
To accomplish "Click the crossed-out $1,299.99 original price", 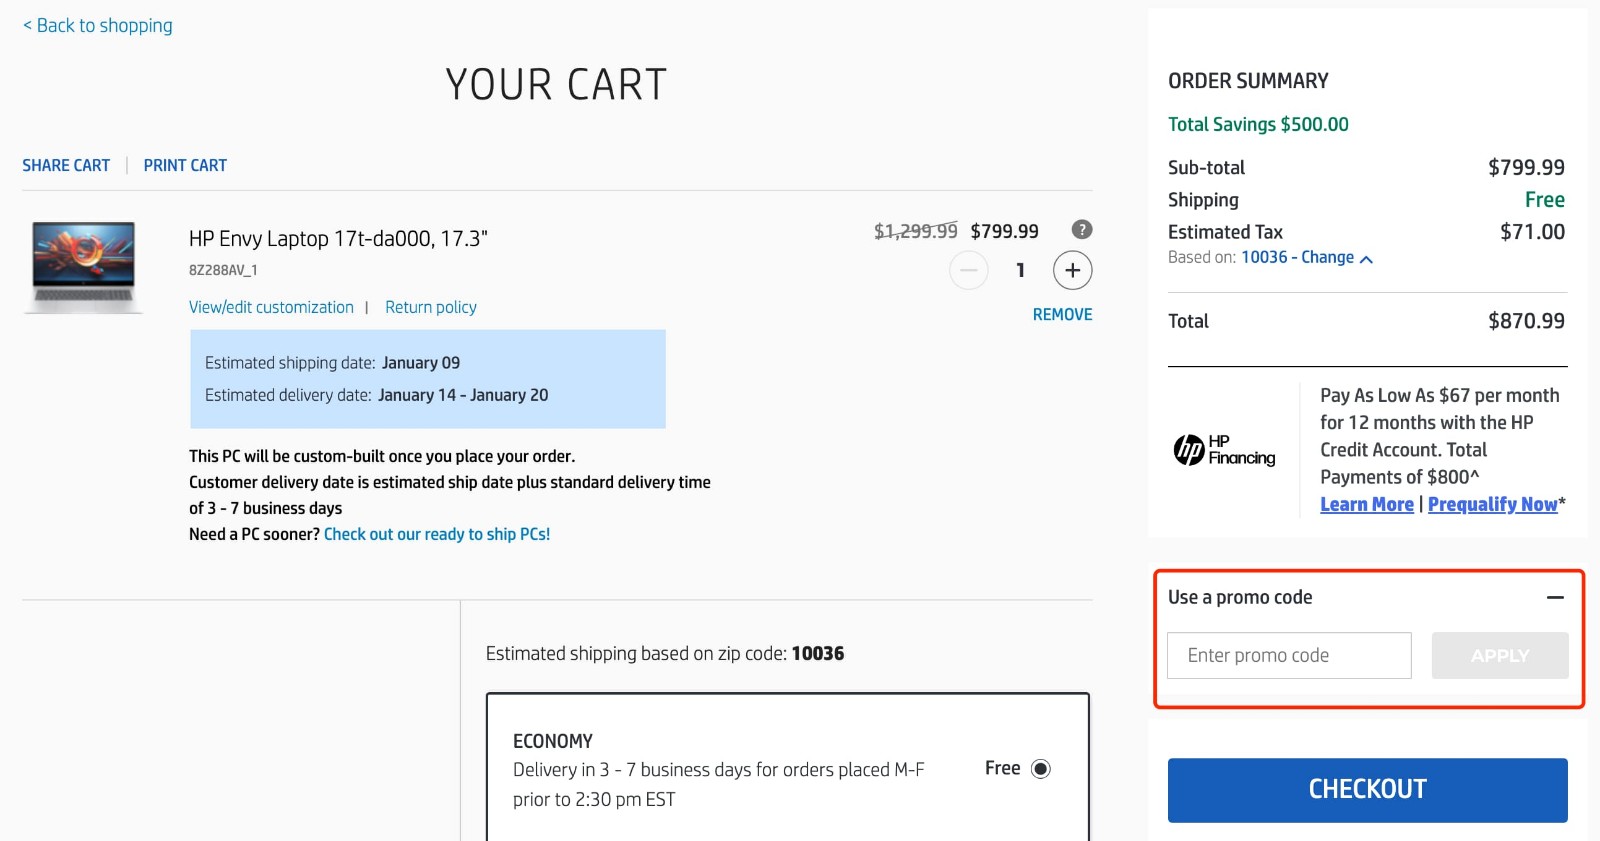I will (x=916, y=231).
